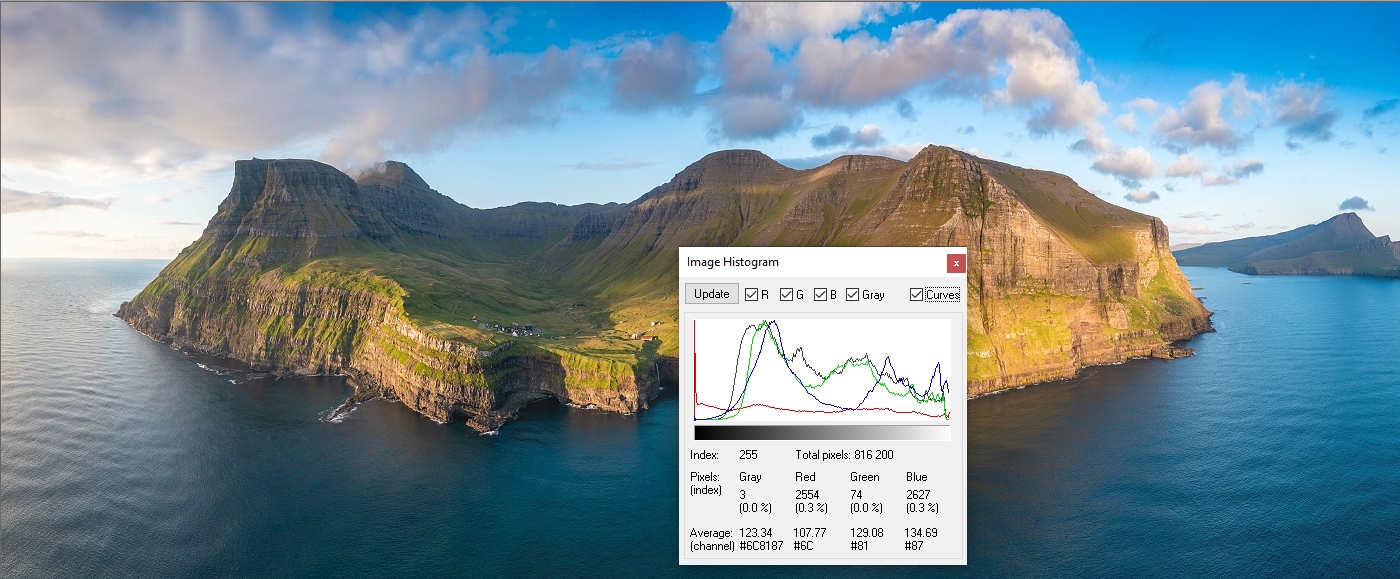Click the black-to-white gradient bar

click(x=822, y=433)
